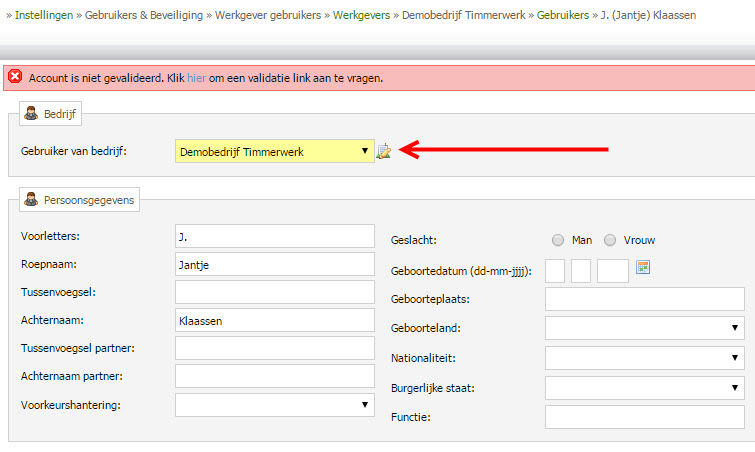Click the Achternaam partner input field
The width and height of the screenshot is (755, 452).
pyautogui.click(x=275, y=376)
